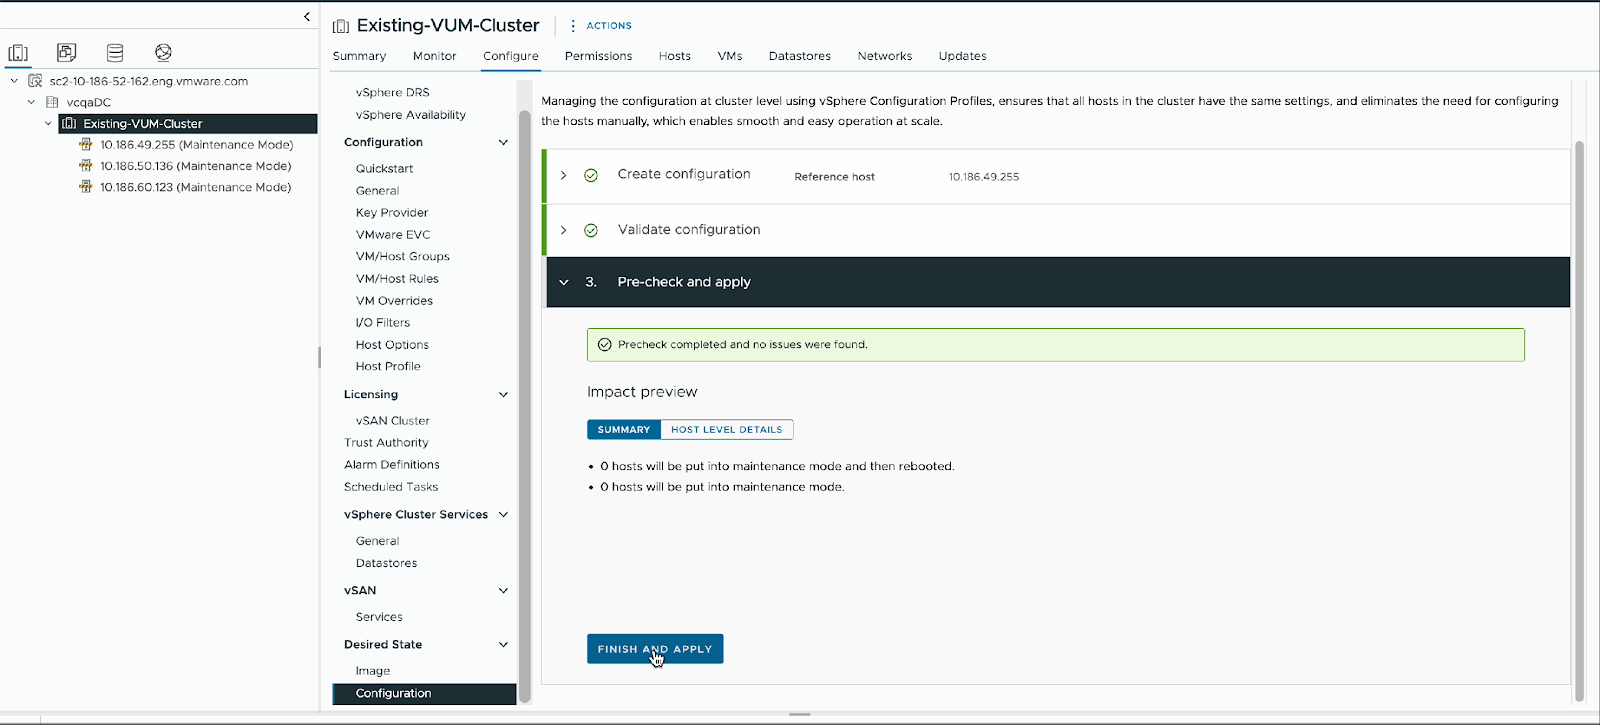Select host 10.186.50.136 (Maintenance Mode)

coord(195,166)
